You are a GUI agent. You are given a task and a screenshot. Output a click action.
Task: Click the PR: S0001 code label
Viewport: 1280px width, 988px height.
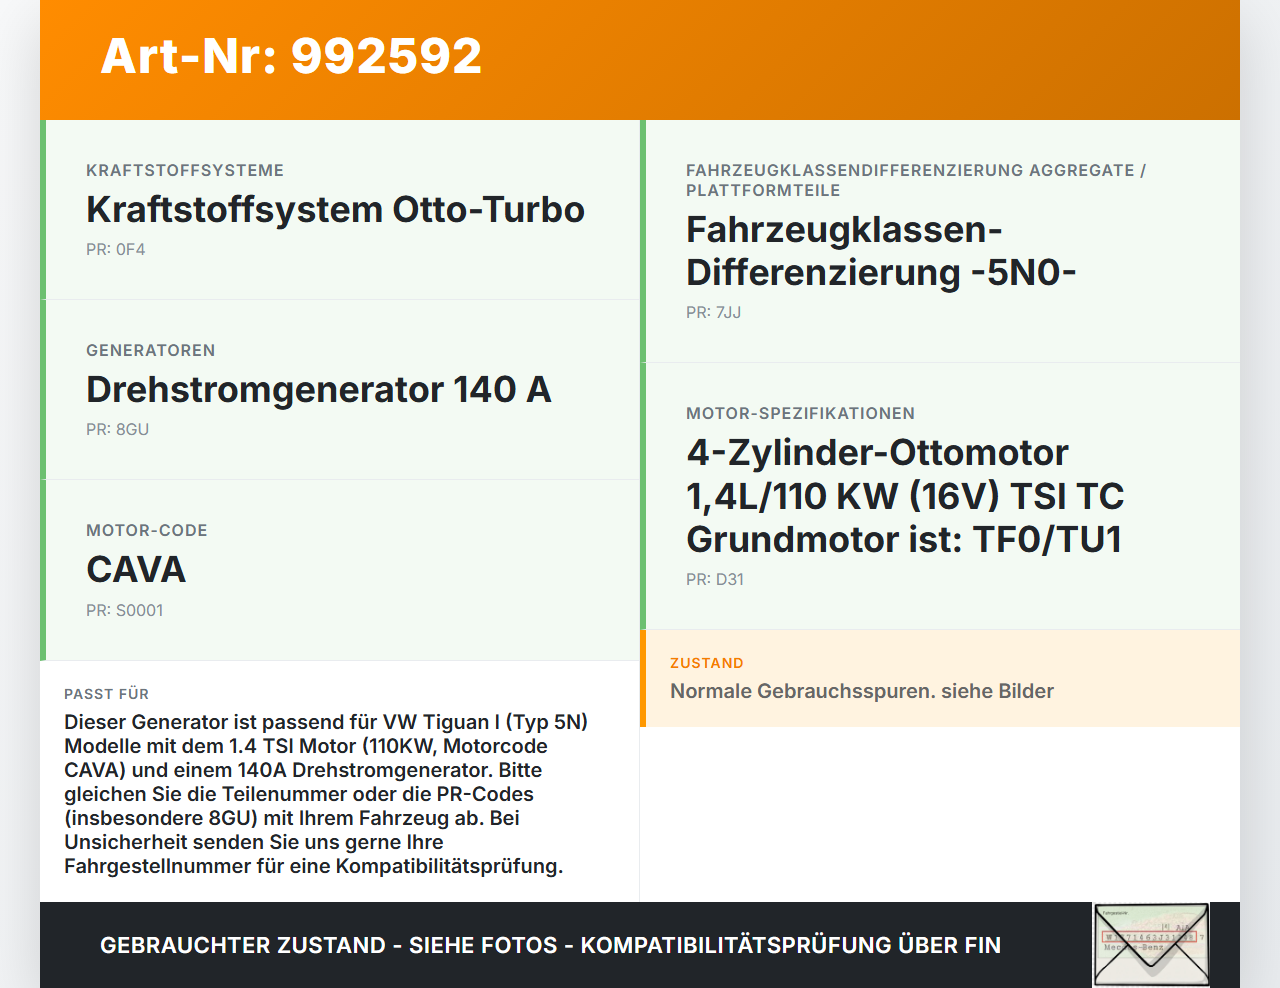tap(125, 610)
